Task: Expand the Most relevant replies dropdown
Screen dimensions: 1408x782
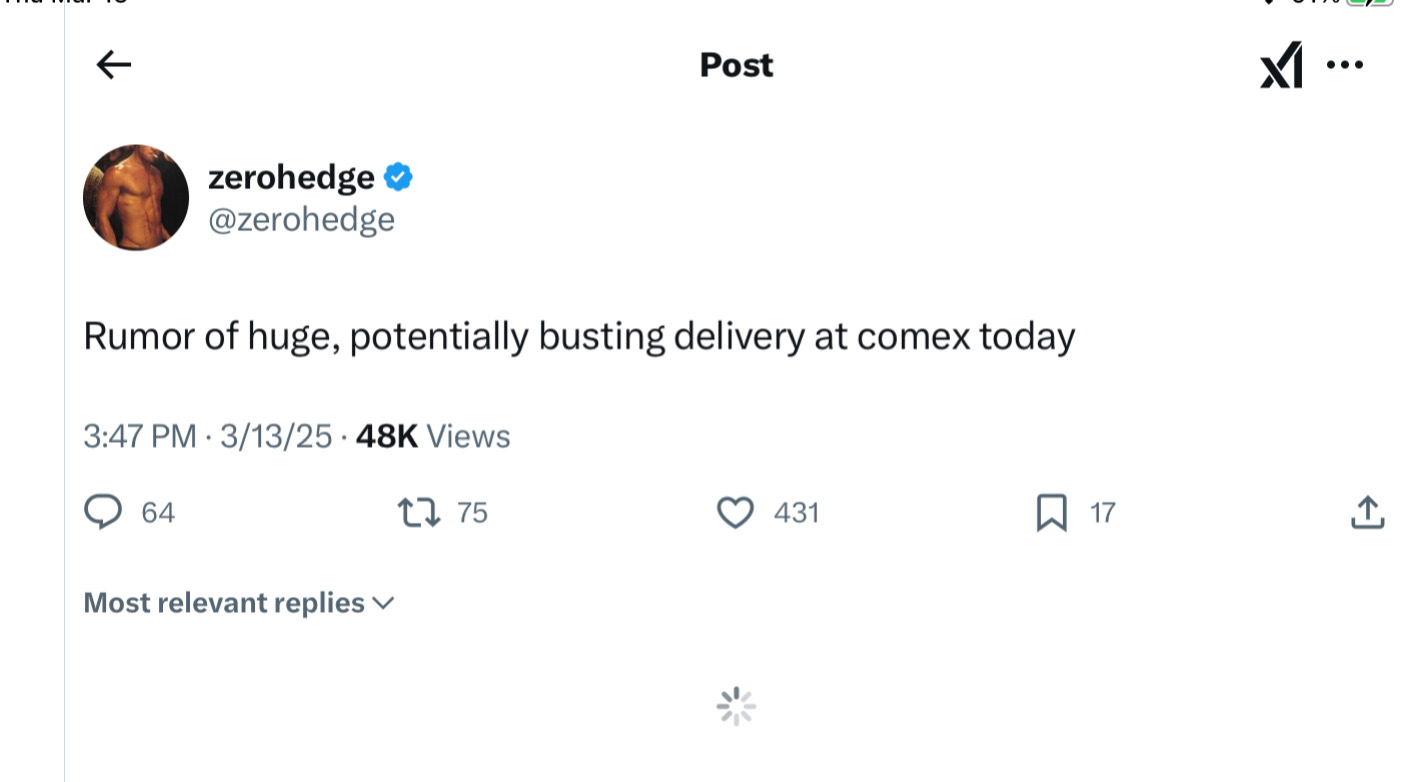Action: pos(240,603)
